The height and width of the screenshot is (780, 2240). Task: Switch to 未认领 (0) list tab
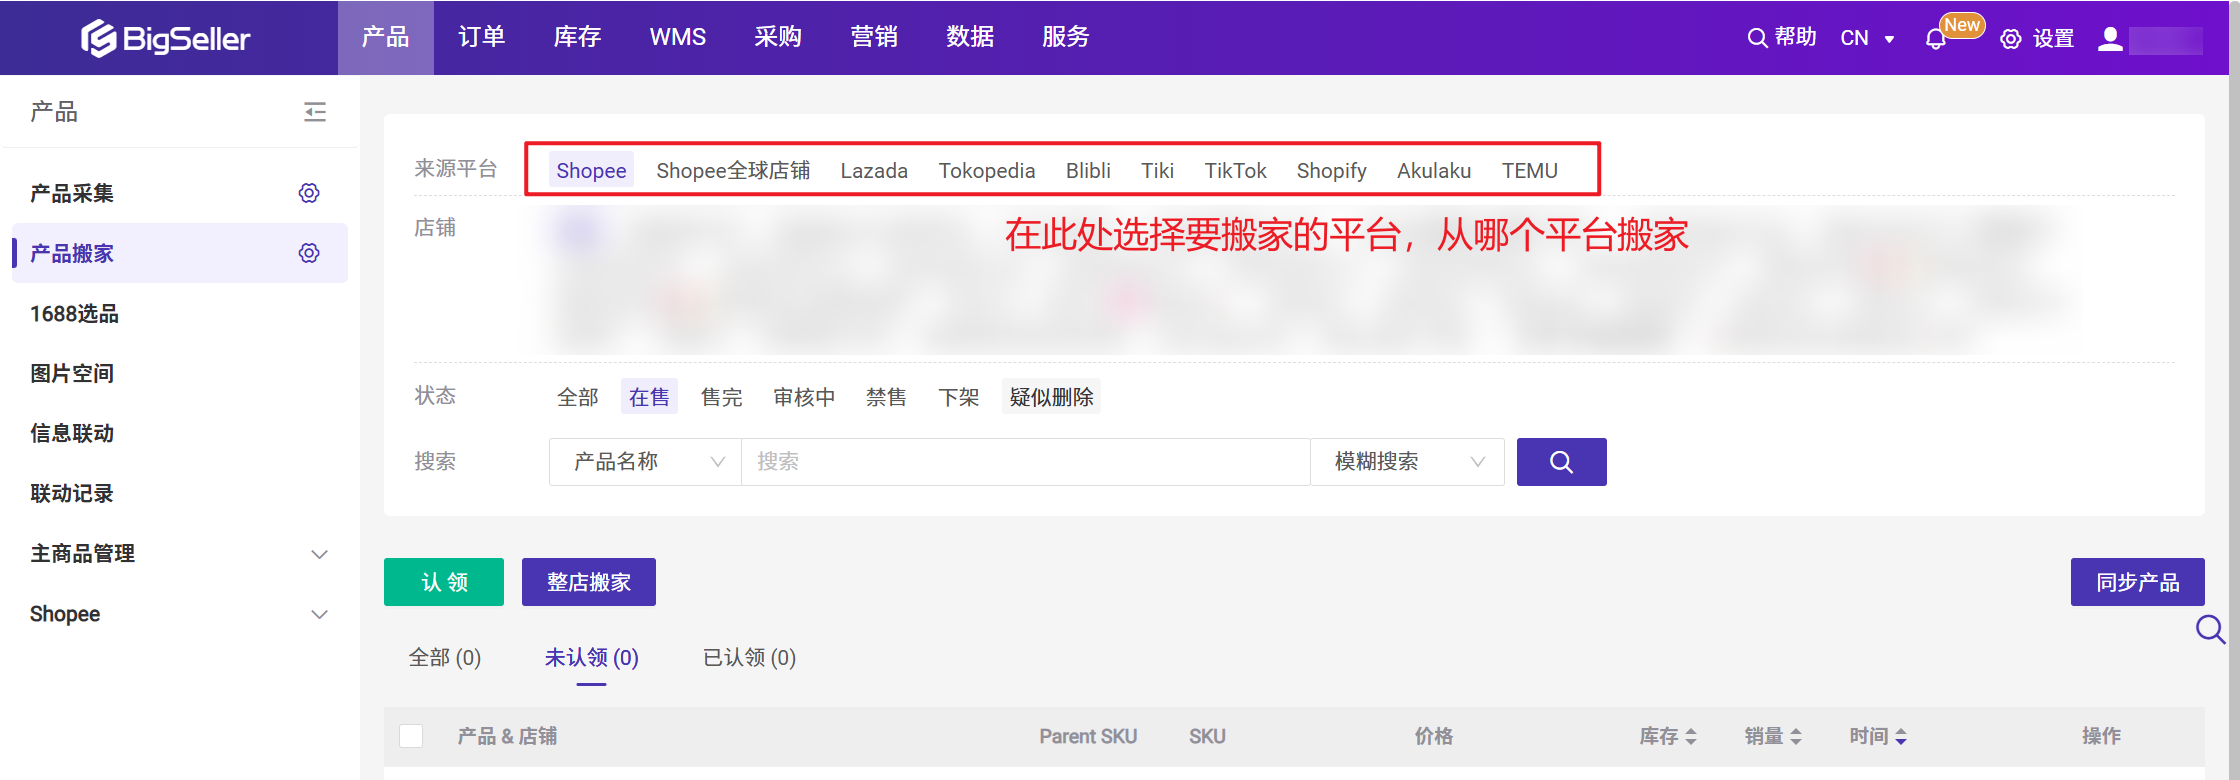(591, 657)
